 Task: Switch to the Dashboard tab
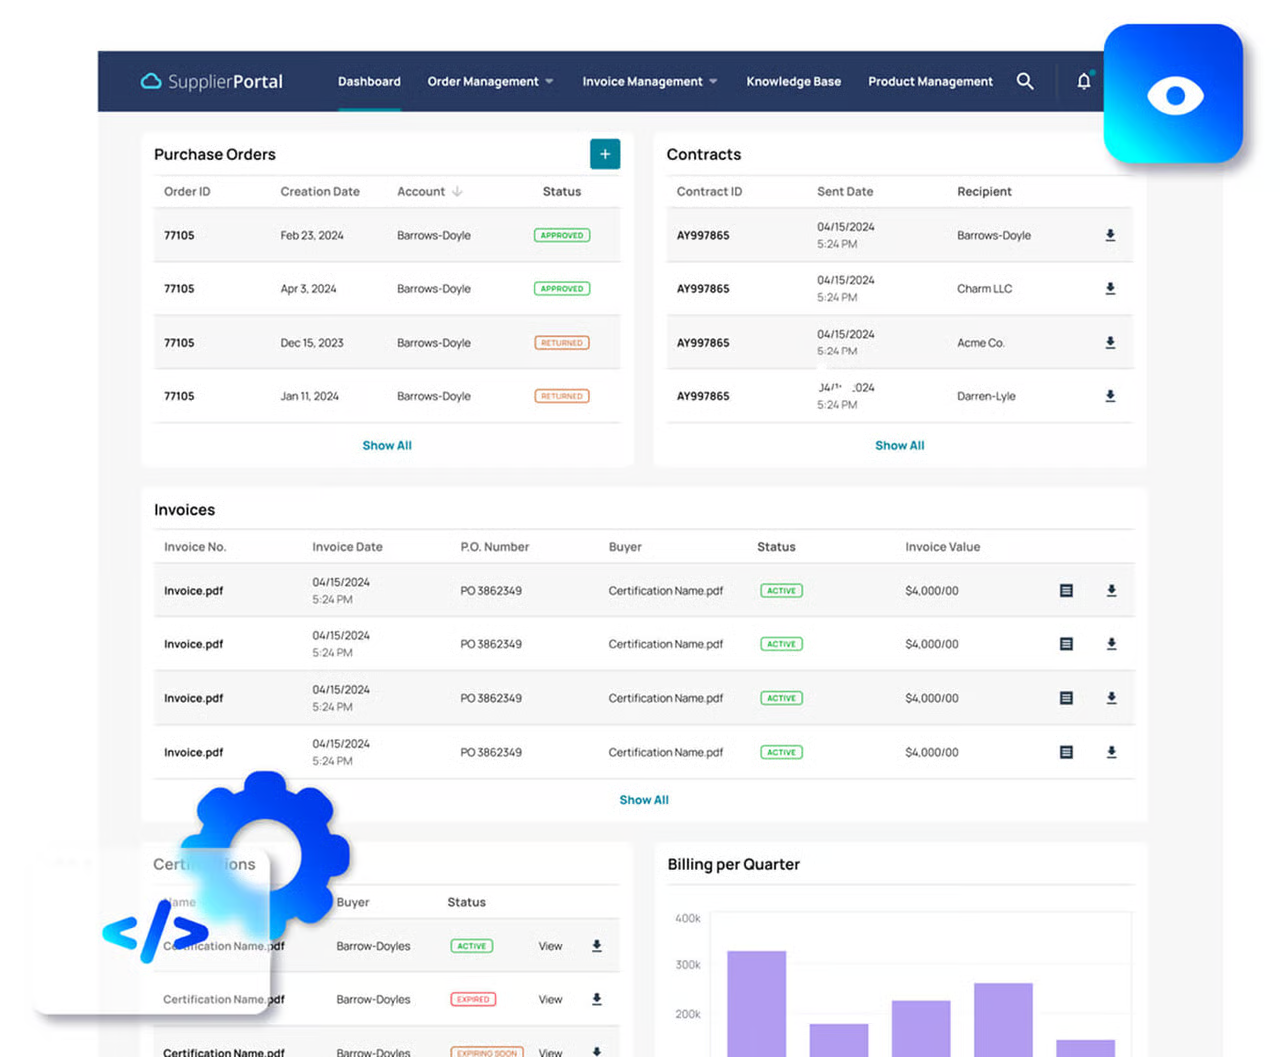coord(369,81)
